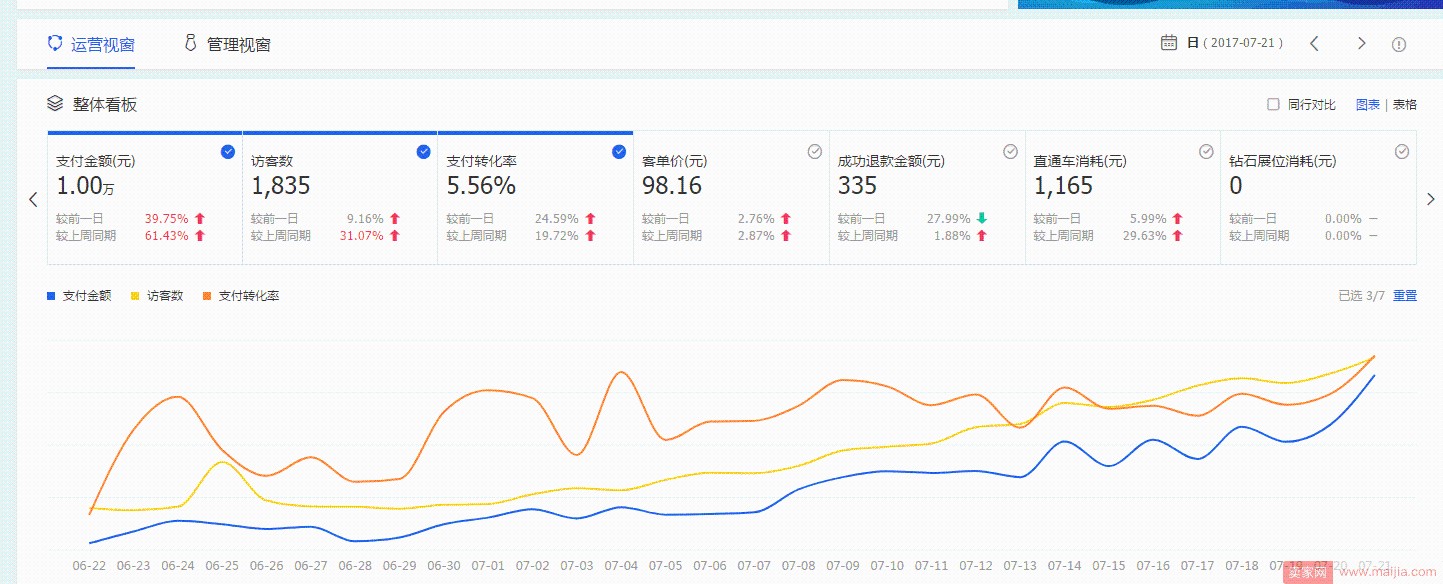Click the 06-22 date on chart axis

90,566
